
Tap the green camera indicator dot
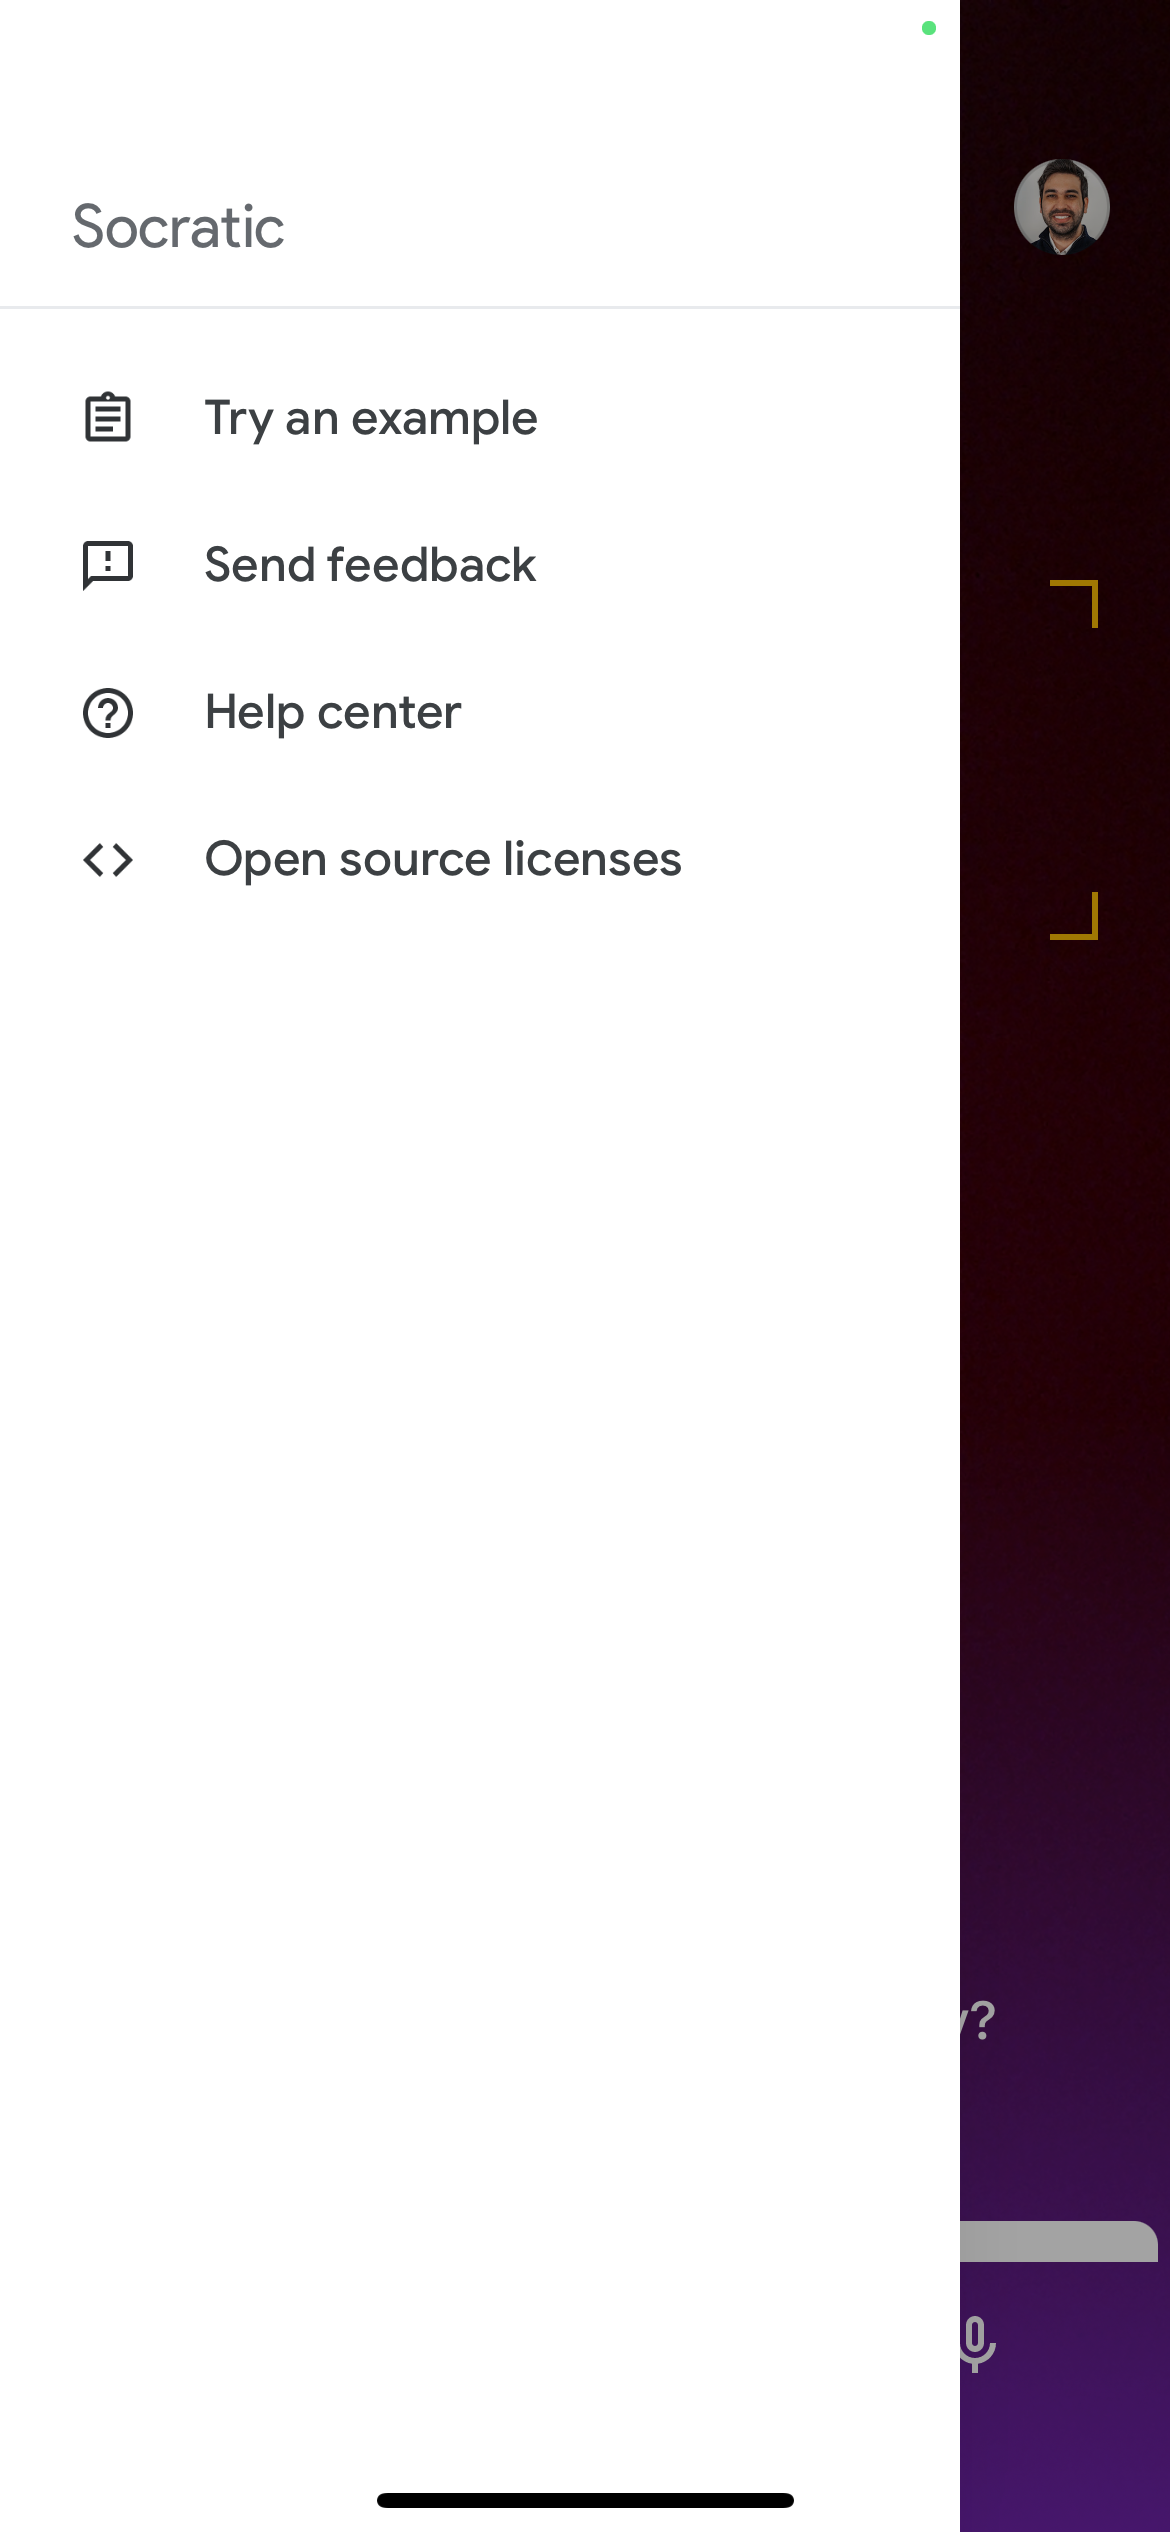(928, 28)
